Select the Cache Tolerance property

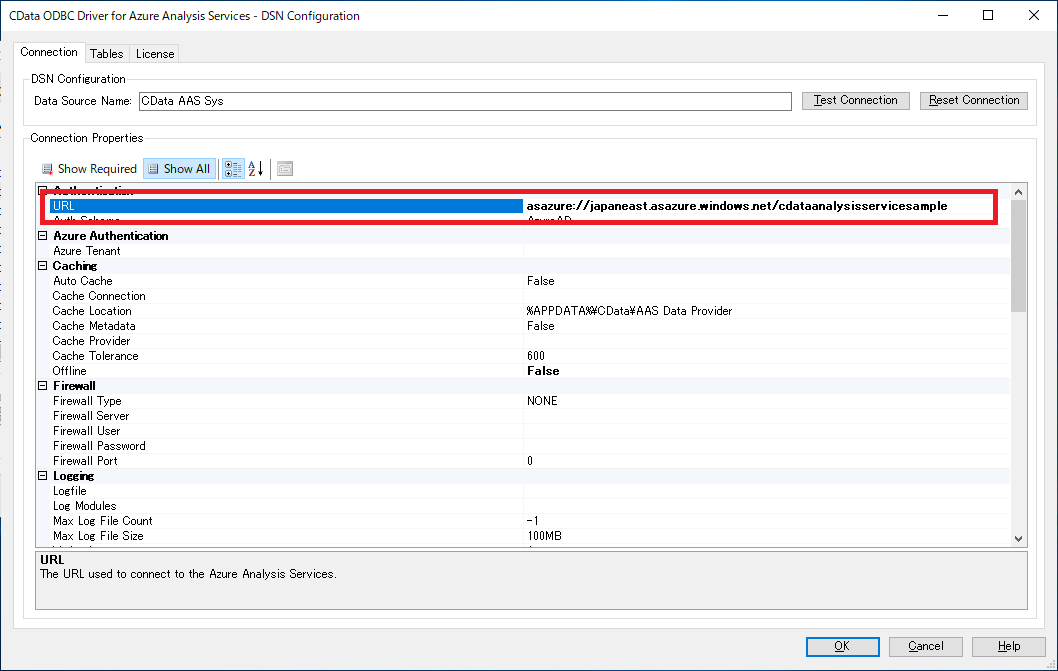(x=95, y=356)
